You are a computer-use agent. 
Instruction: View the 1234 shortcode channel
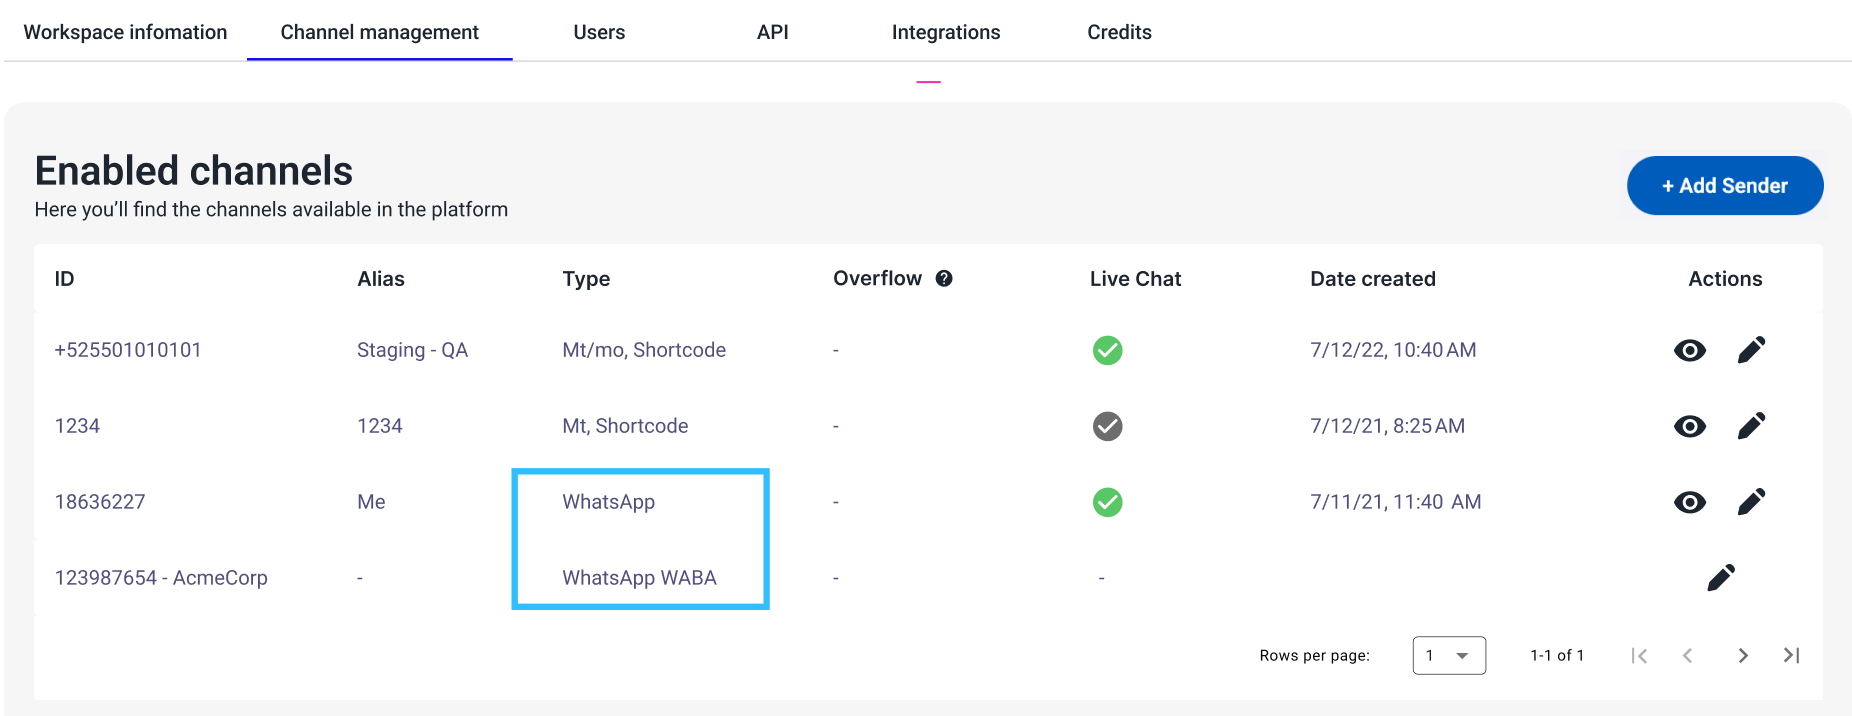point(1690,426)
